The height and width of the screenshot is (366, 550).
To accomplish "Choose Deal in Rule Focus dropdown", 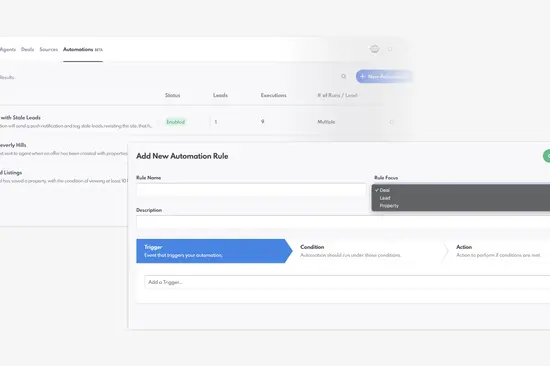I will coord(461,190).
